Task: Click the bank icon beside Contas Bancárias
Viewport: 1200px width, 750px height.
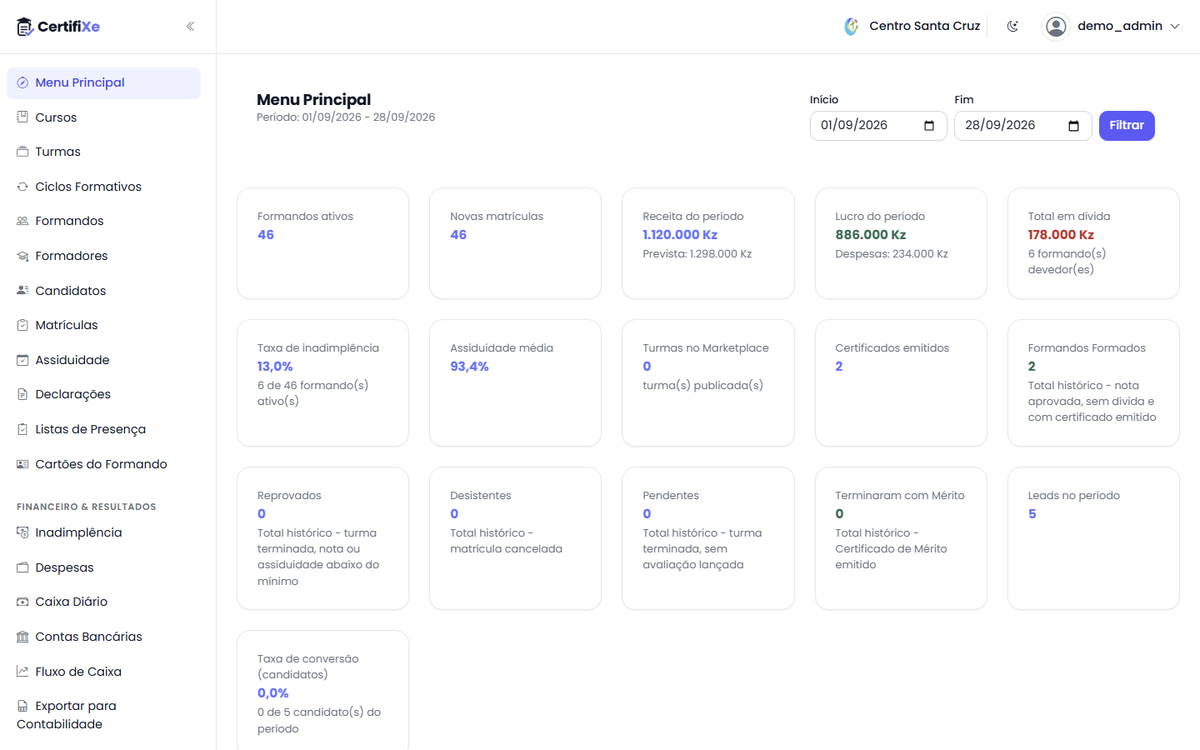Action: [23, 637]
